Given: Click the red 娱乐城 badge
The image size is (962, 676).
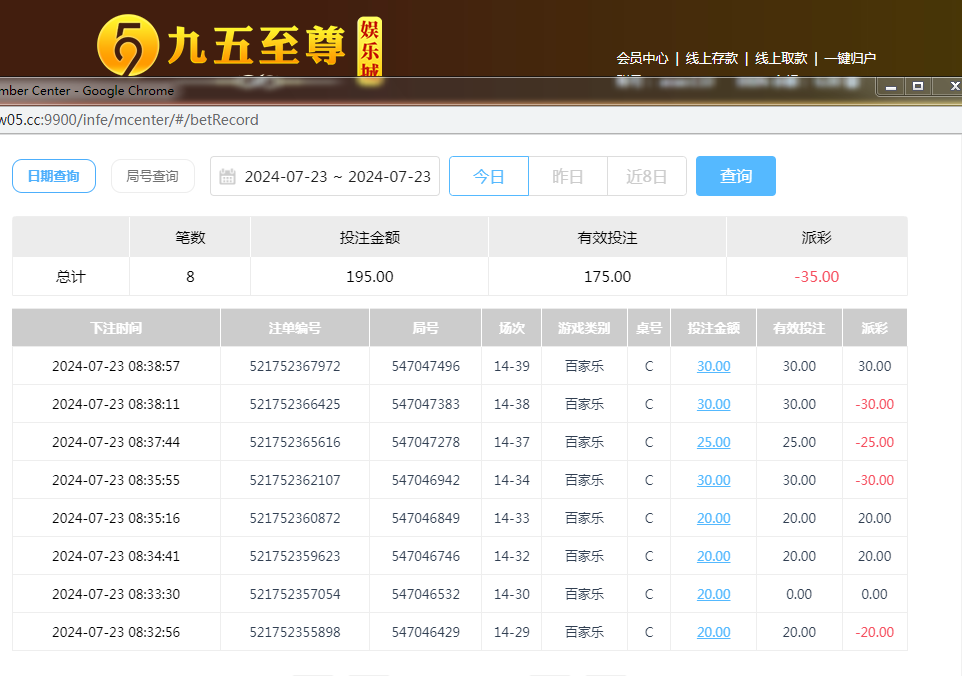Looking at the screenshot, I should 370,47.
